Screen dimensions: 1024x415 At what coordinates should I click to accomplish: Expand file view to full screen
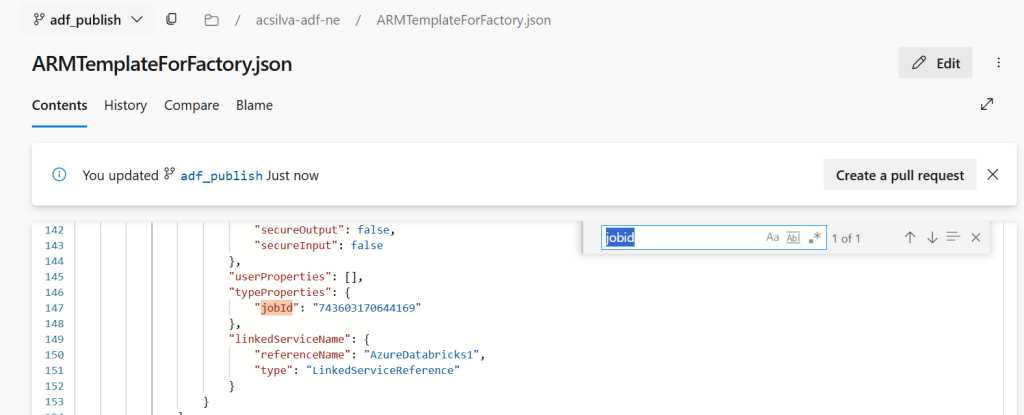[x=986, y=105]
